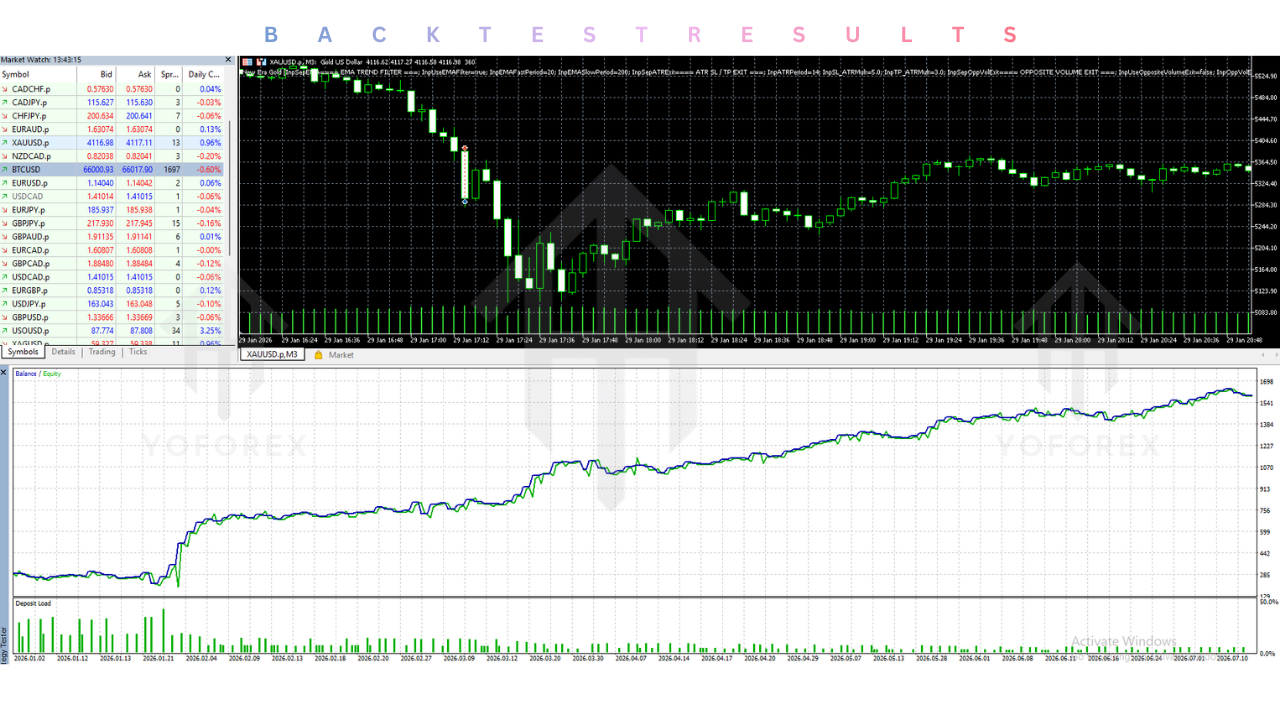Sort by the Ask column header

[x=136, y=74]
